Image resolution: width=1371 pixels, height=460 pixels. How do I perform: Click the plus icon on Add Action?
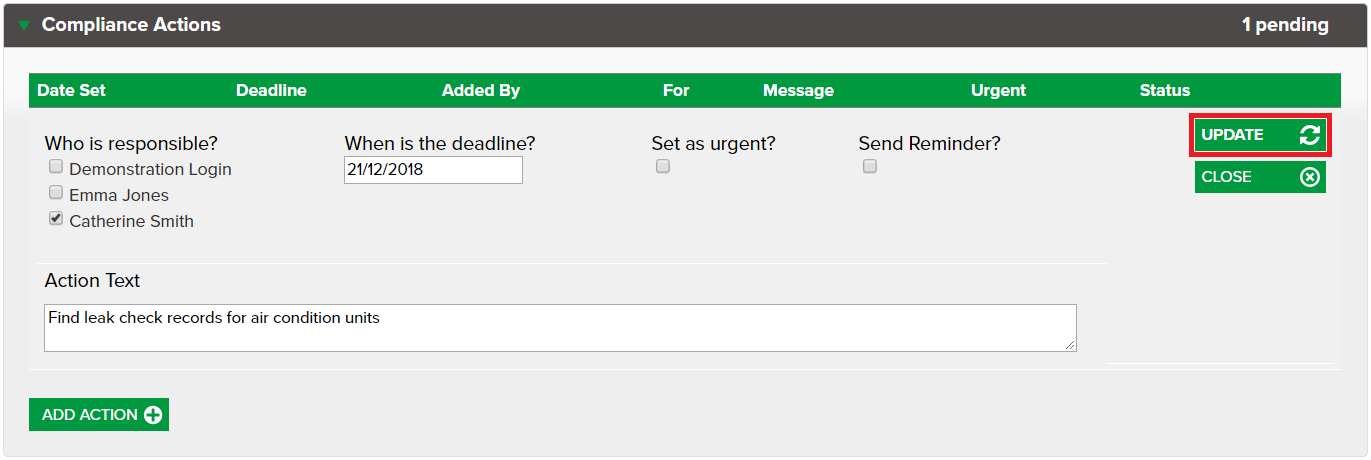153,415
